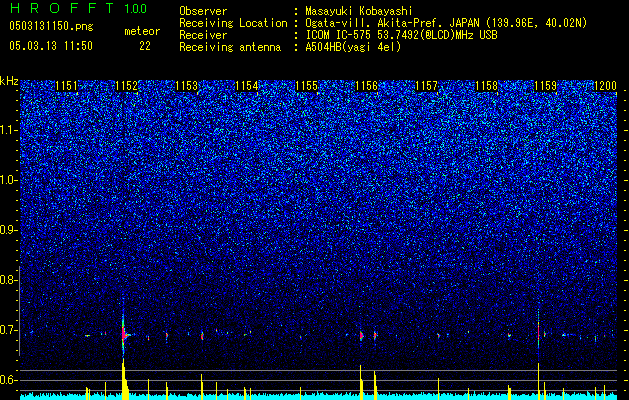Select the filename 0503131150.png
629x400 pixels.
51,26
